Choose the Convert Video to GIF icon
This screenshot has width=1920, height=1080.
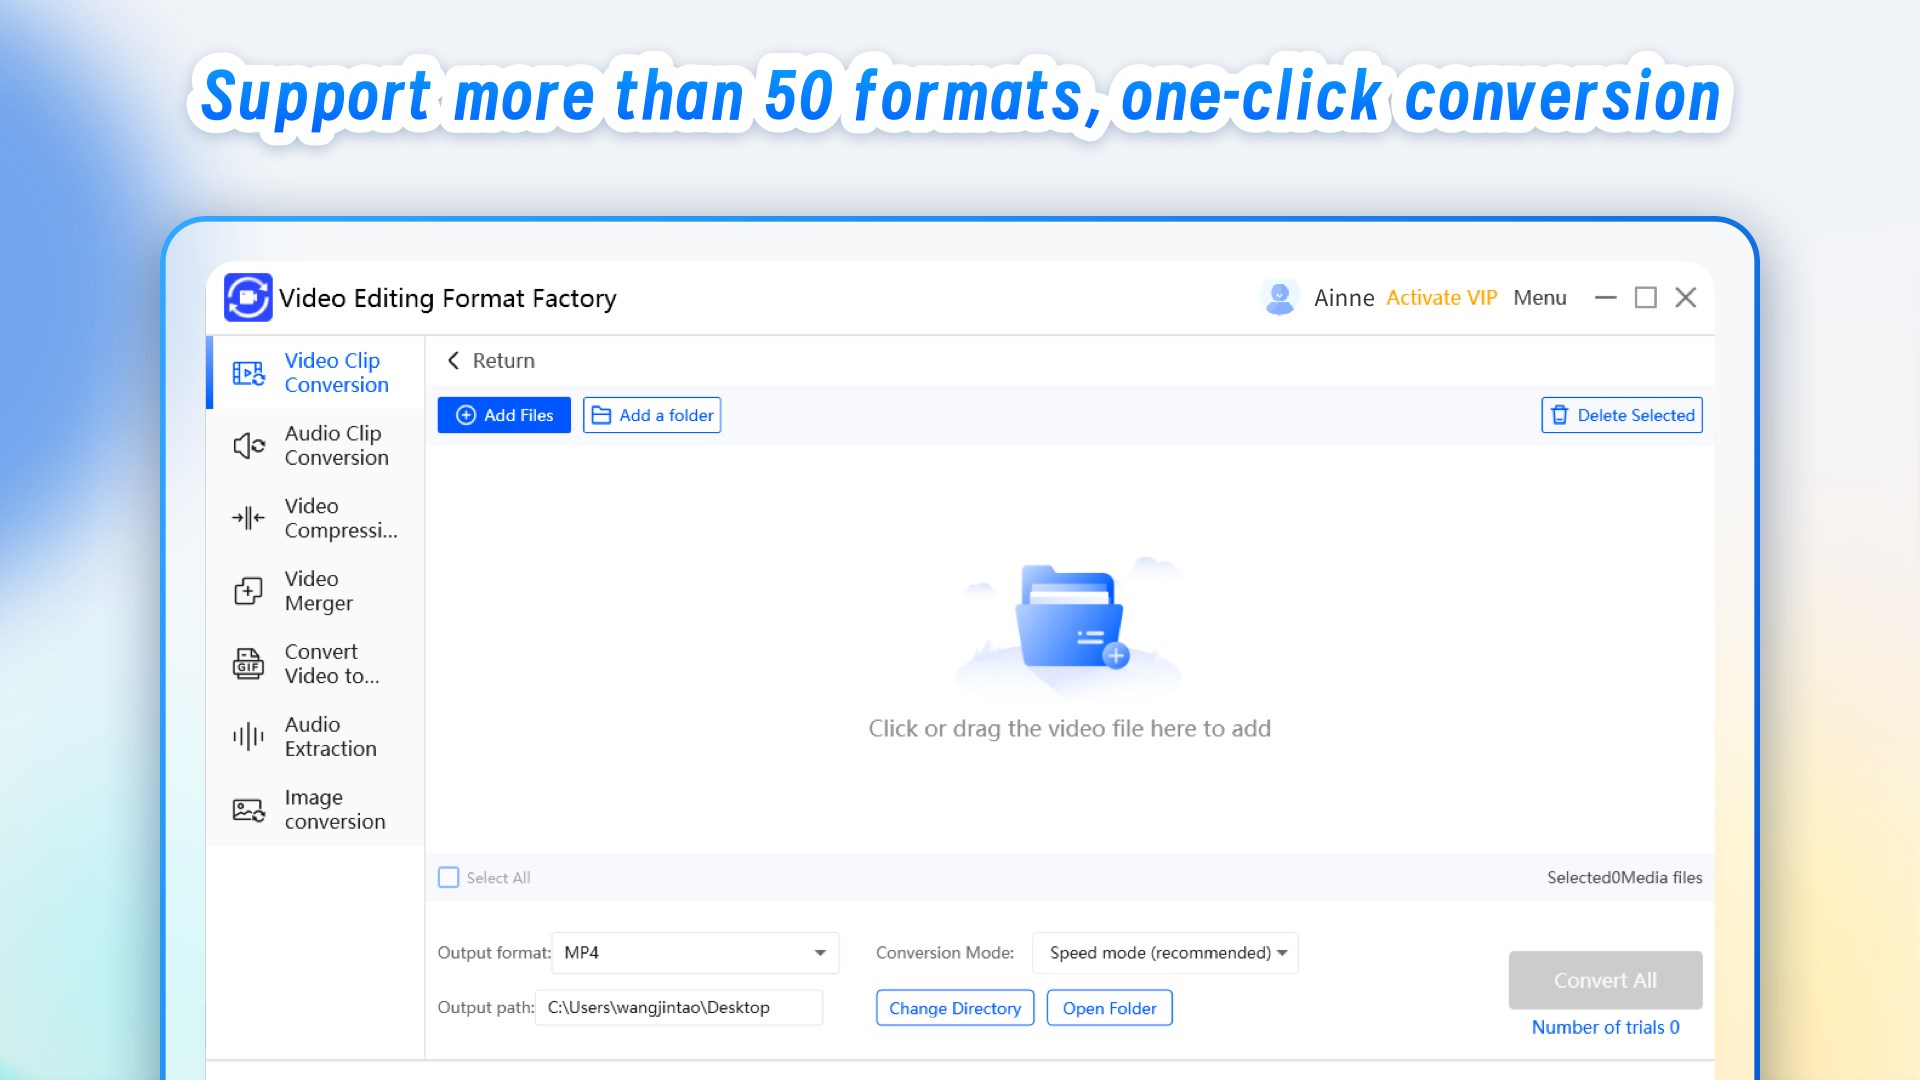click(x=248, y=664)
